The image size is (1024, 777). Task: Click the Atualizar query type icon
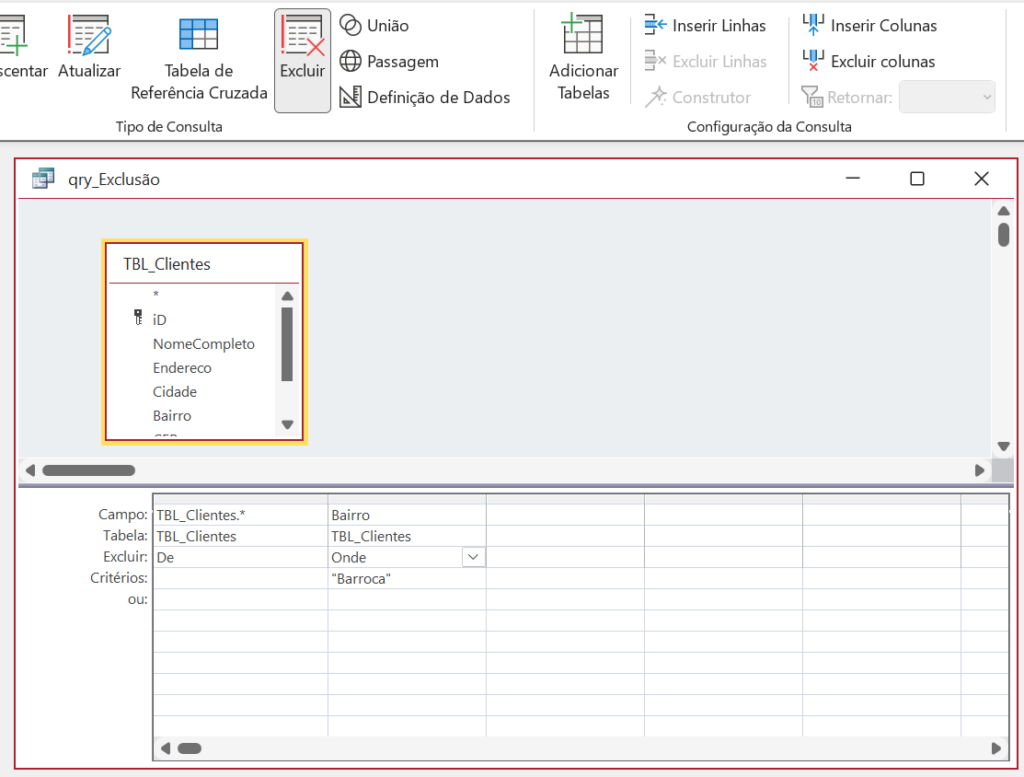[89, 36]
